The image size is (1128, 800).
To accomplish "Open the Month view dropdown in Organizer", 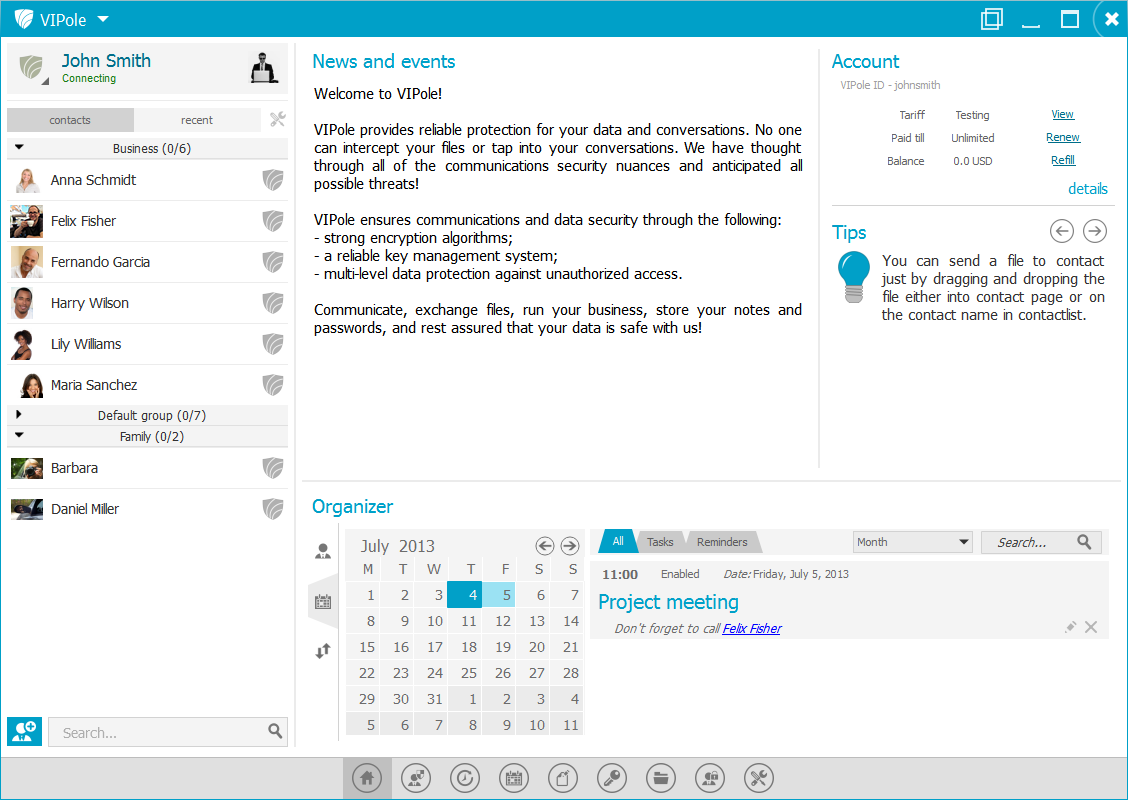I will [912, 542].
